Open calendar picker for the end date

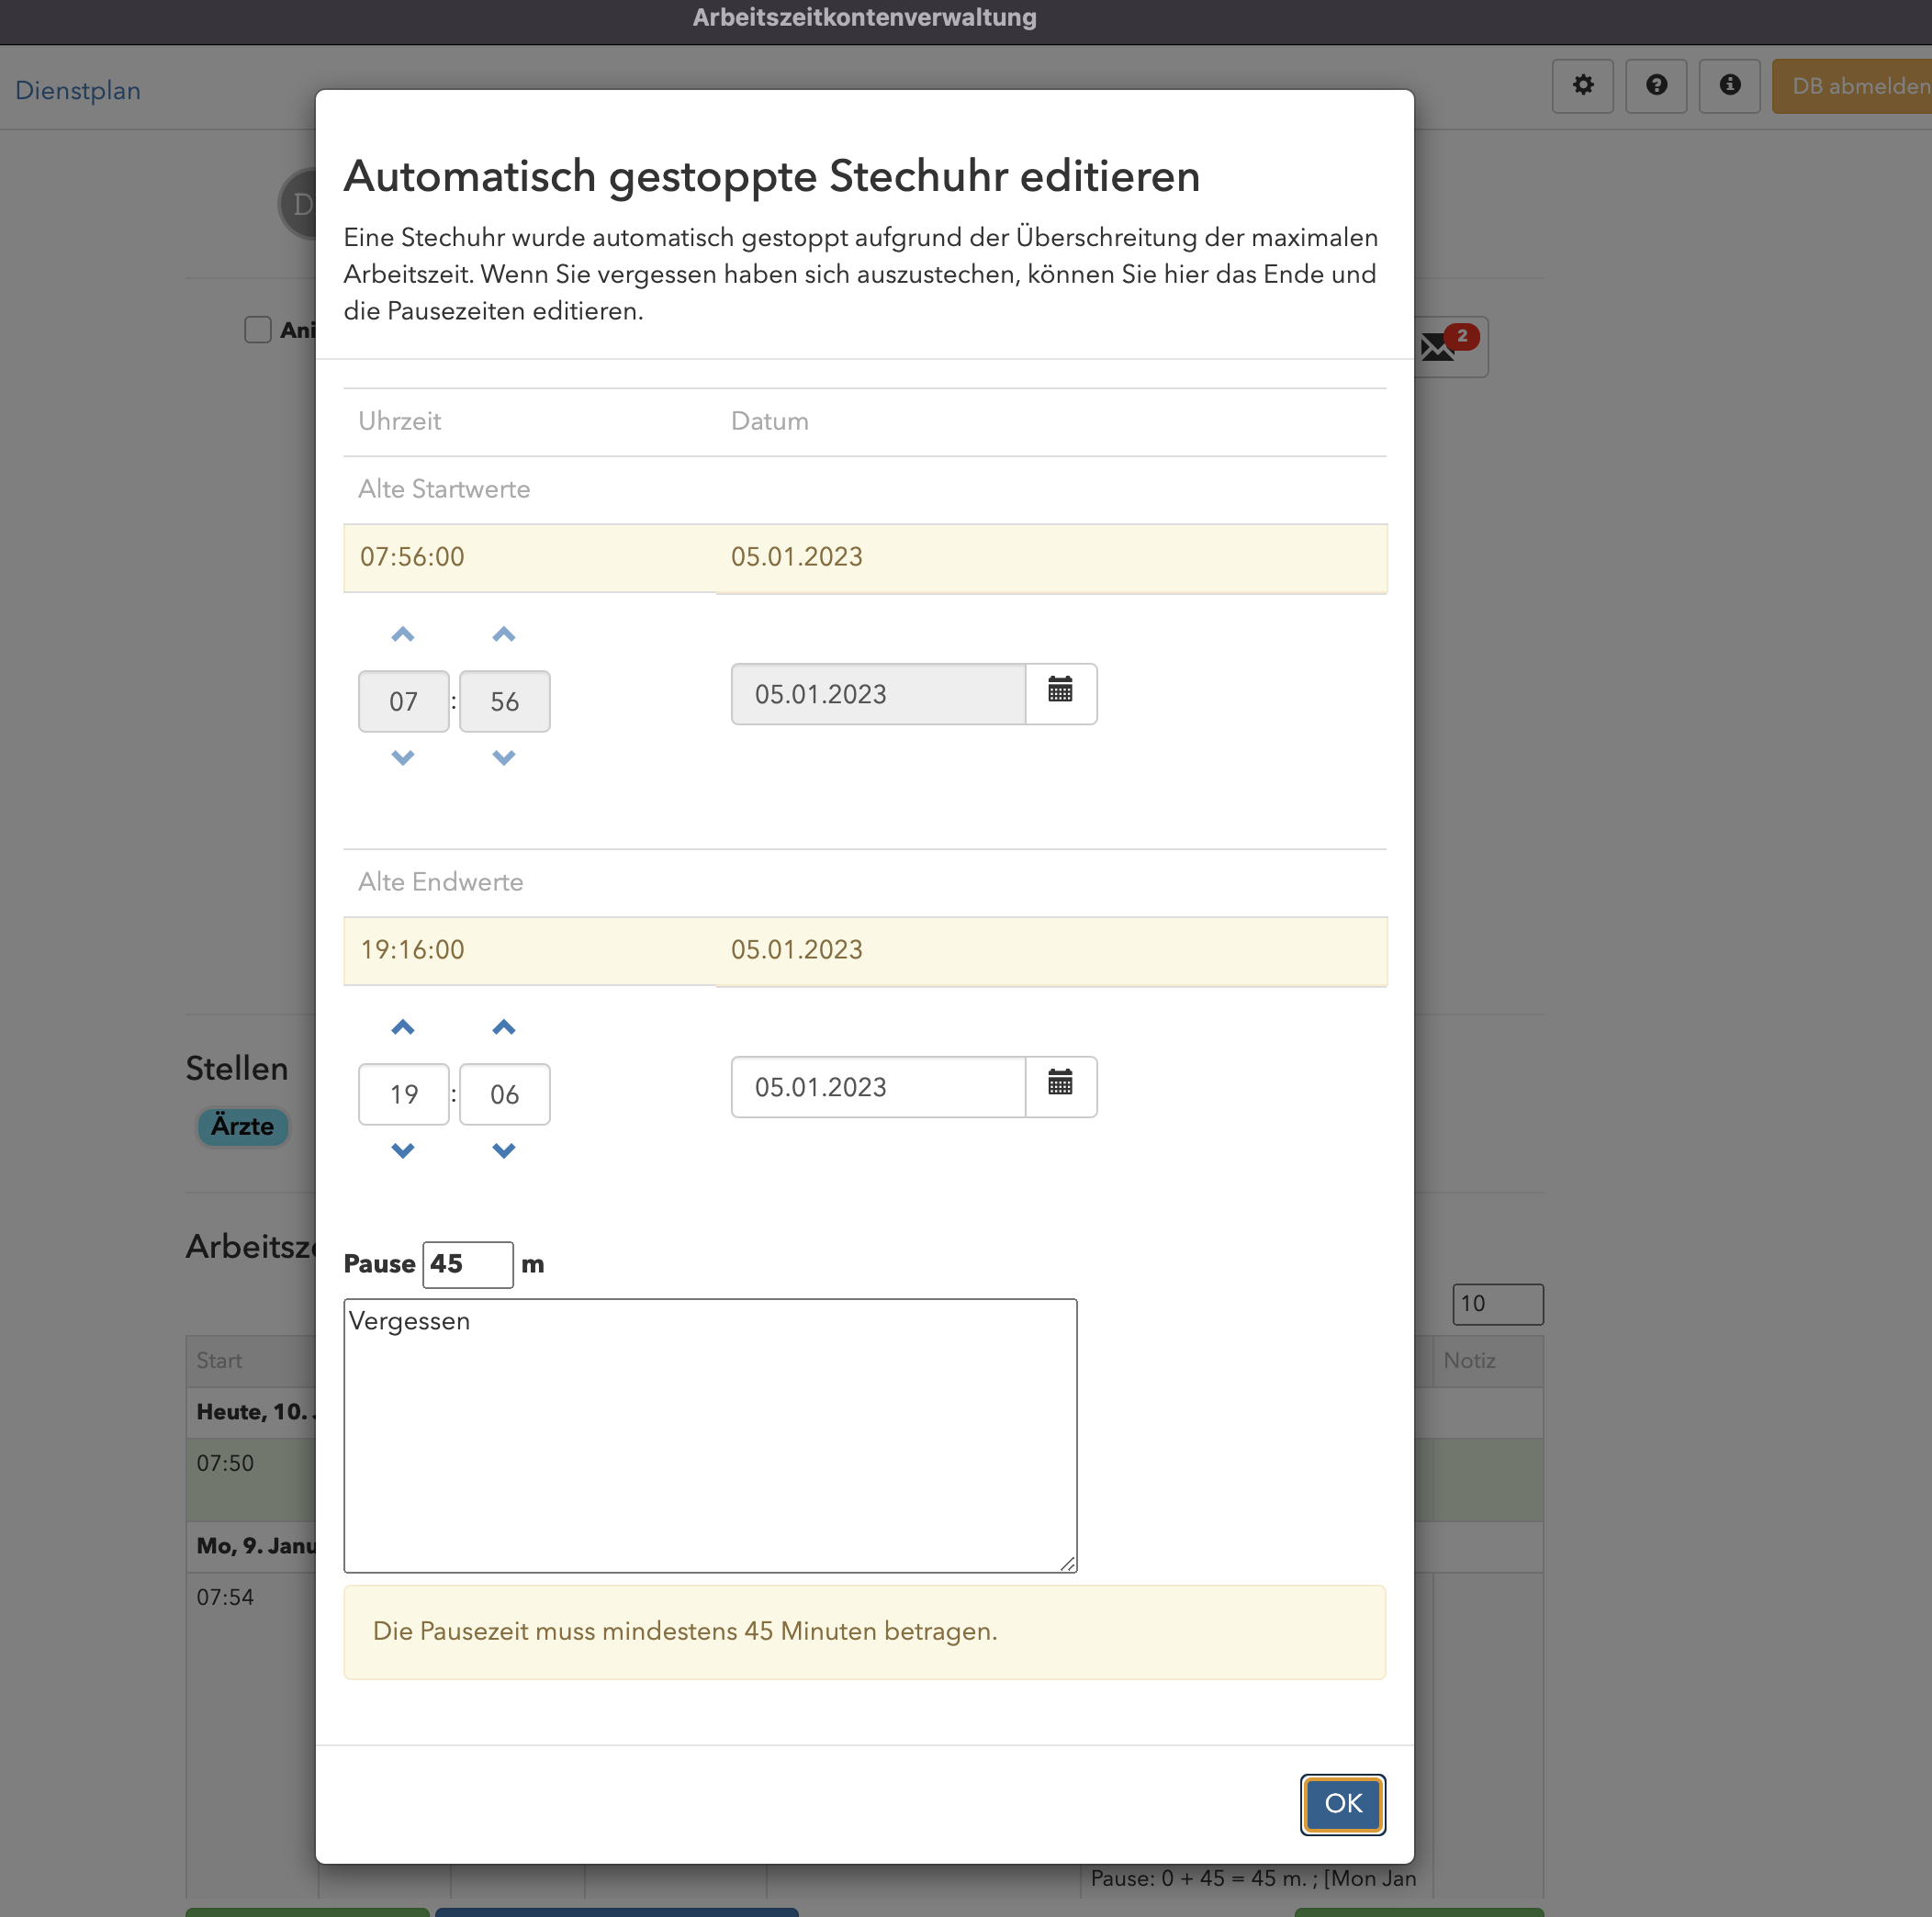coord(1060,1086)
